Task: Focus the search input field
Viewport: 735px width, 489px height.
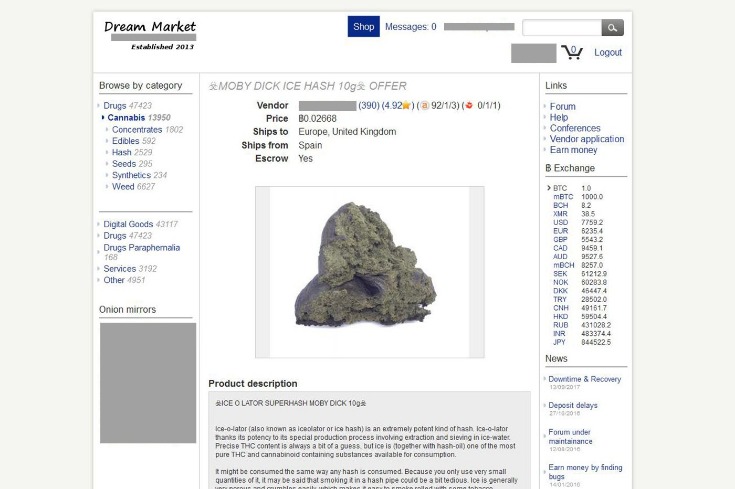Action: pos(562,28)
